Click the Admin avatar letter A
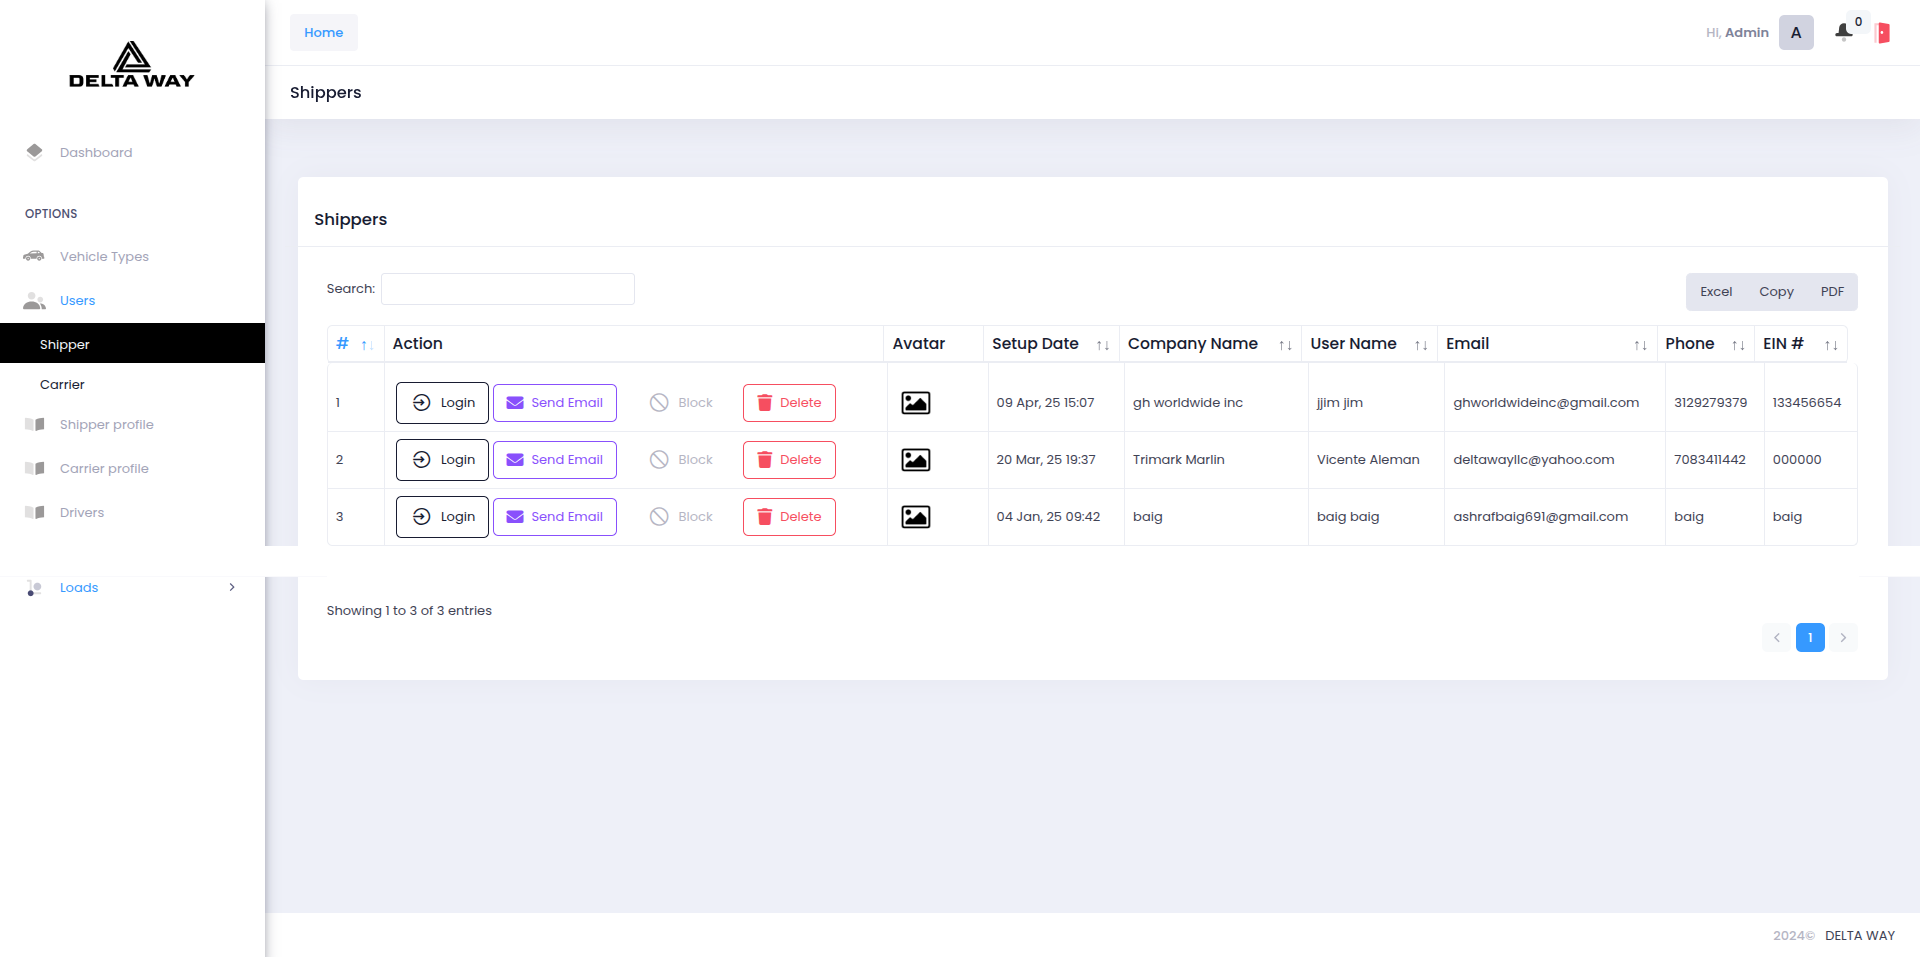The image size is (1920, 957). pyautogui.click(x=1795, y=33)
